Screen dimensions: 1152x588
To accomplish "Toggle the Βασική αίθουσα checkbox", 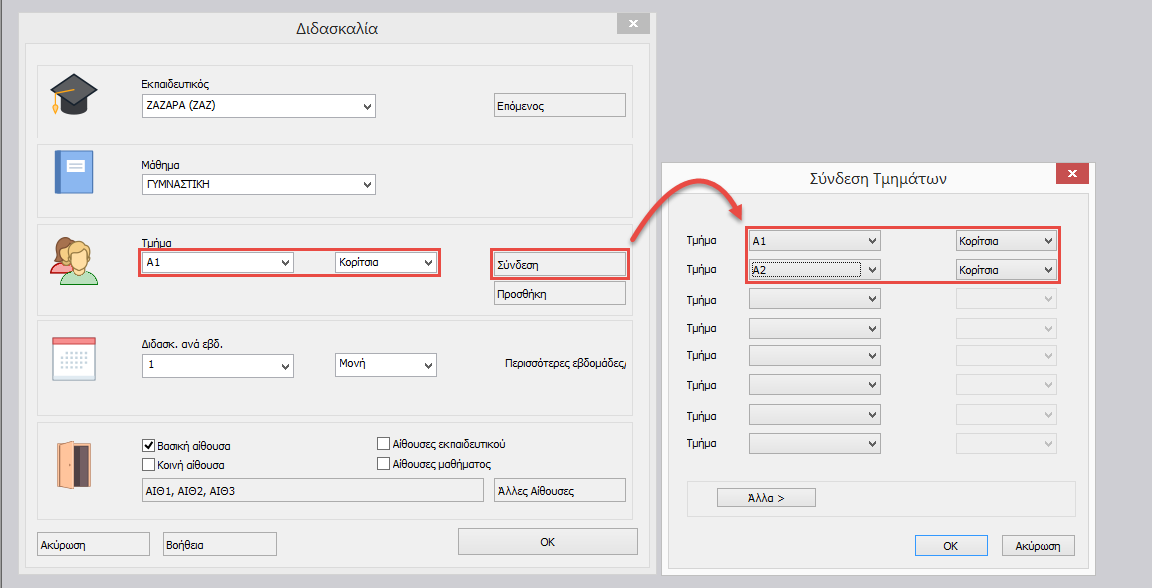I will [x=149, y=446].
